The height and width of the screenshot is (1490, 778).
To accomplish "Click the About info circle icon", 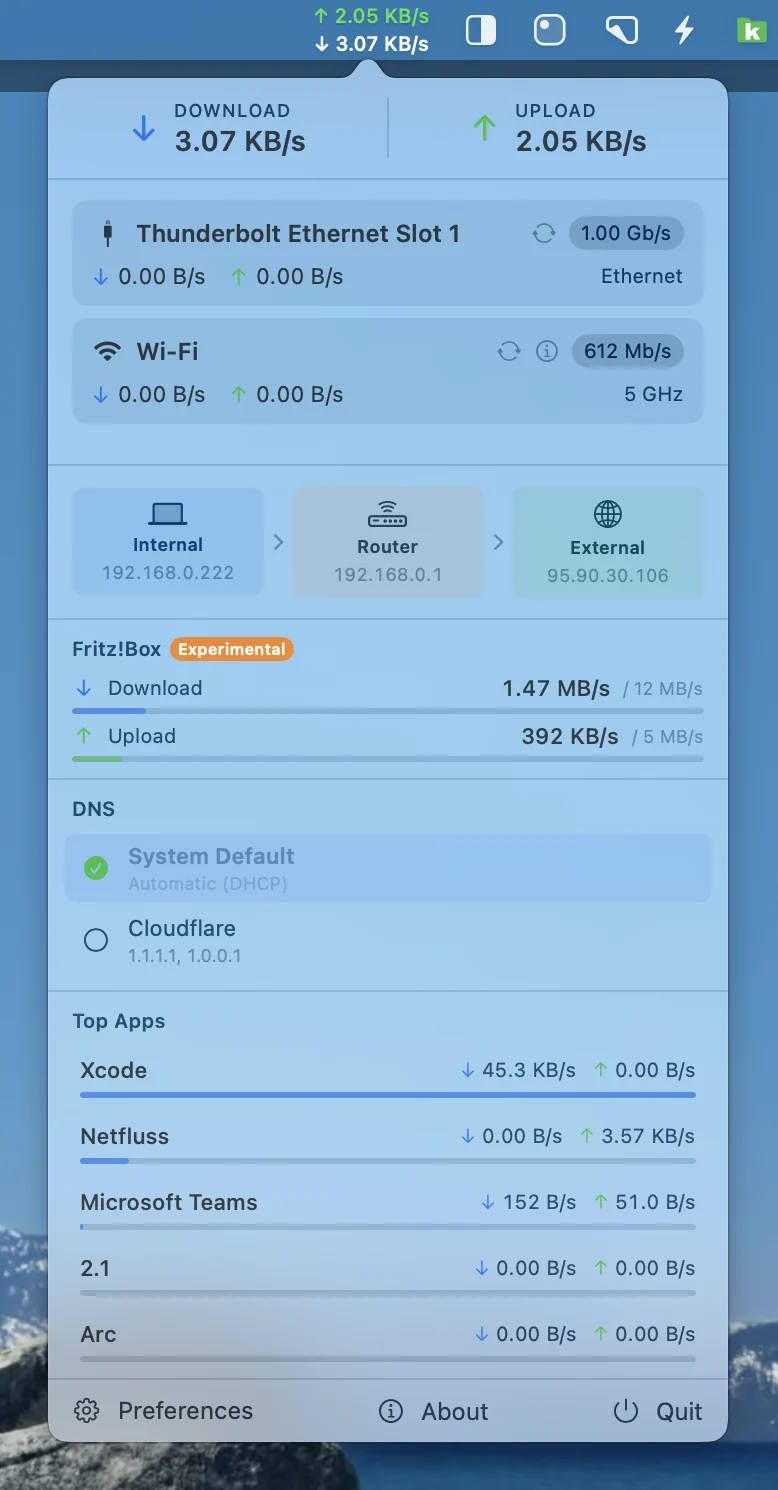I will pos(391,1411).
